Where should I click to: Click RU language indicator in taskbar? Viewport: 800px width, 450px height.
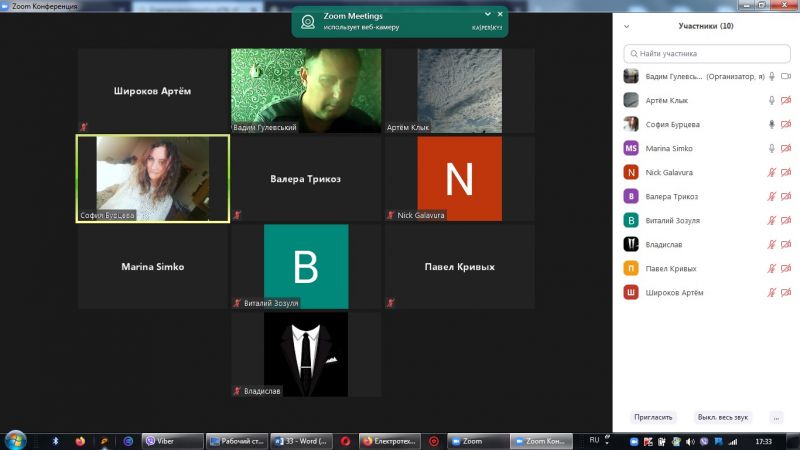tap(594, 440)
